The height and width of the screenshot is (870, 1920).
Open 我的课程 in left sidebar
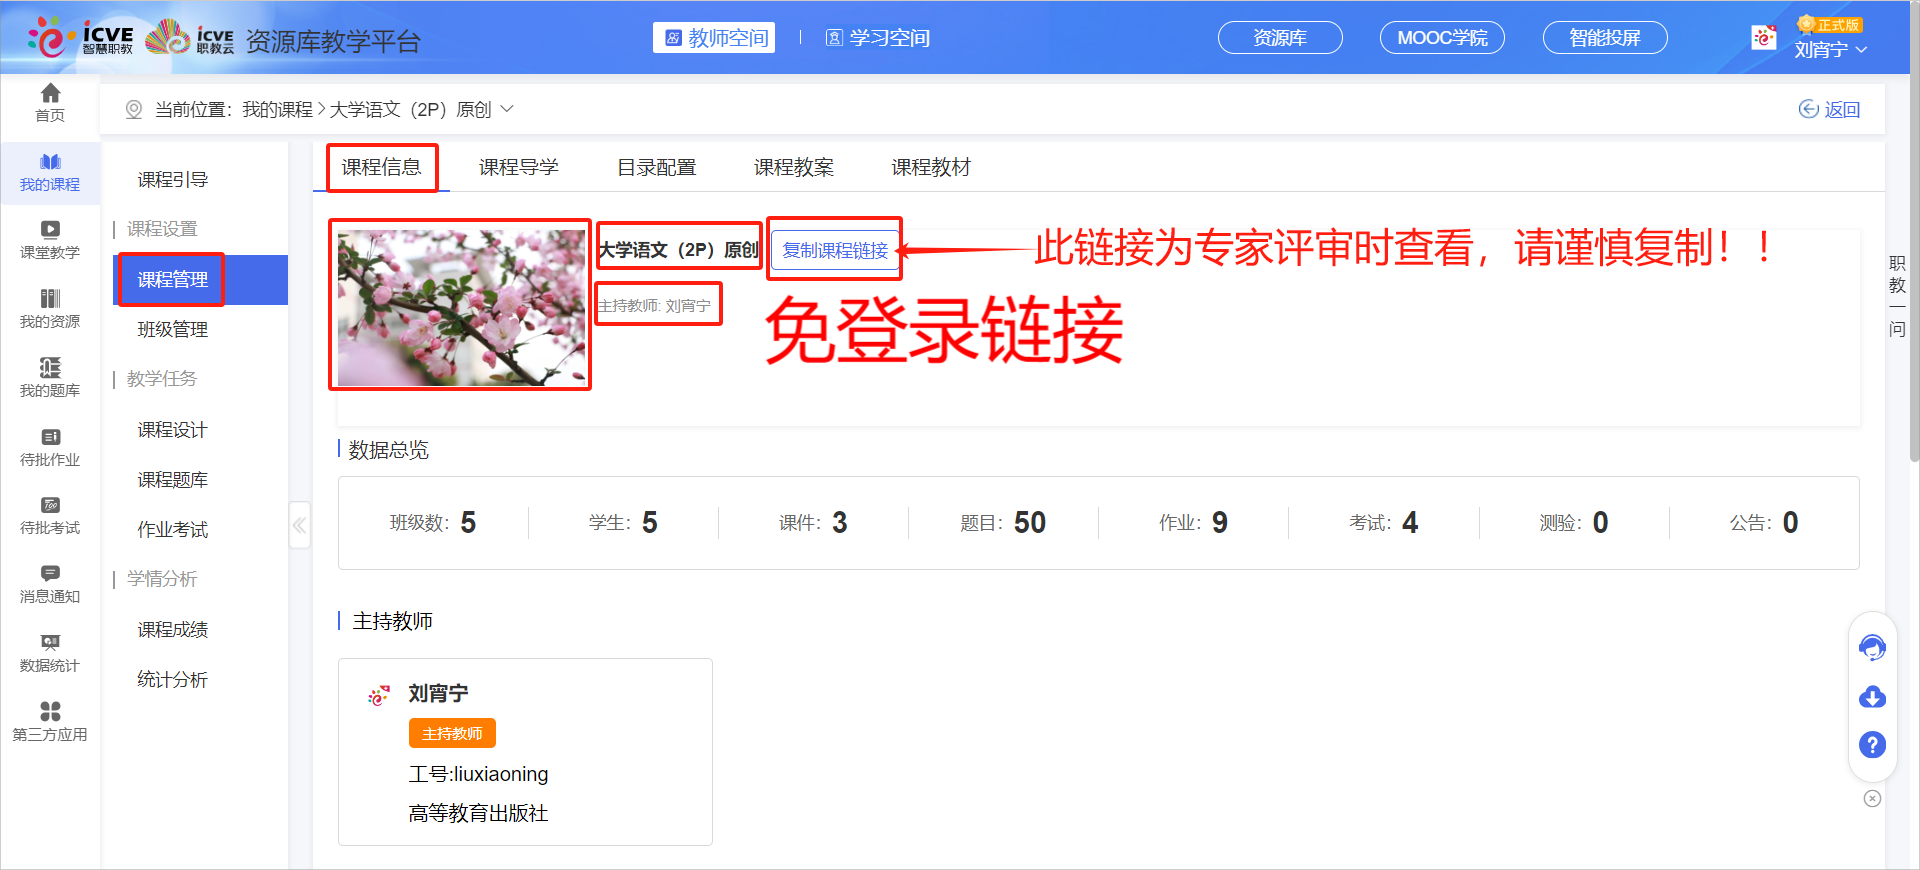tap(50, 172)
